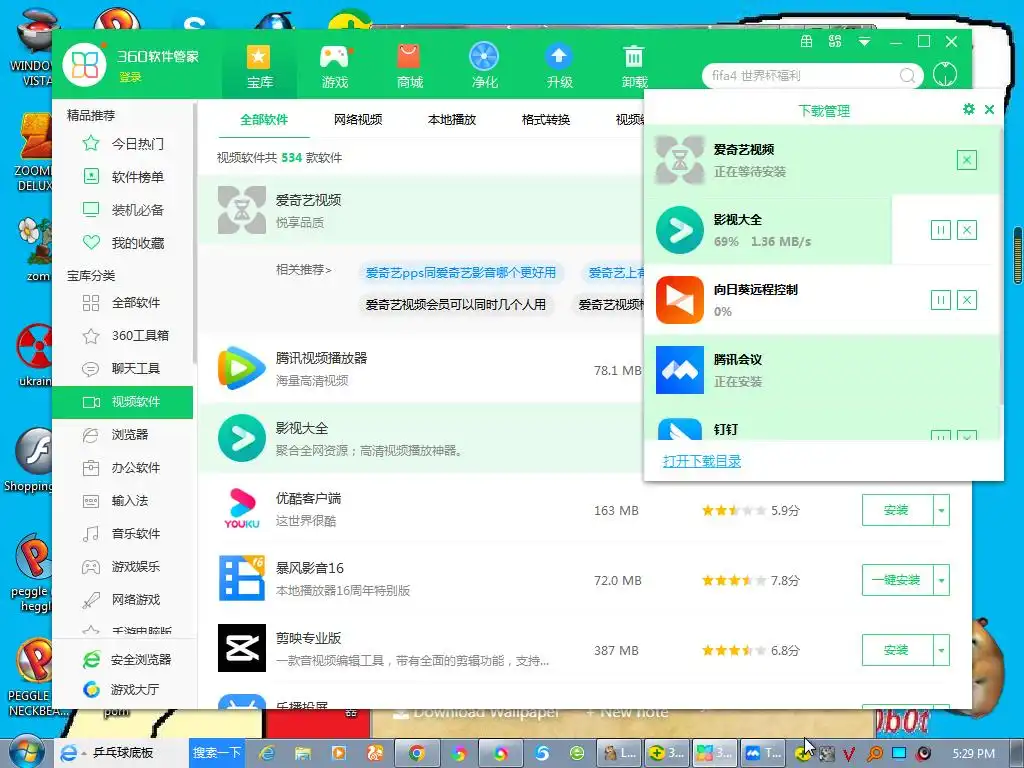
Task: Open 今日热门 in the sidebar
Action: pyautogui.click(x=124, y=144)
